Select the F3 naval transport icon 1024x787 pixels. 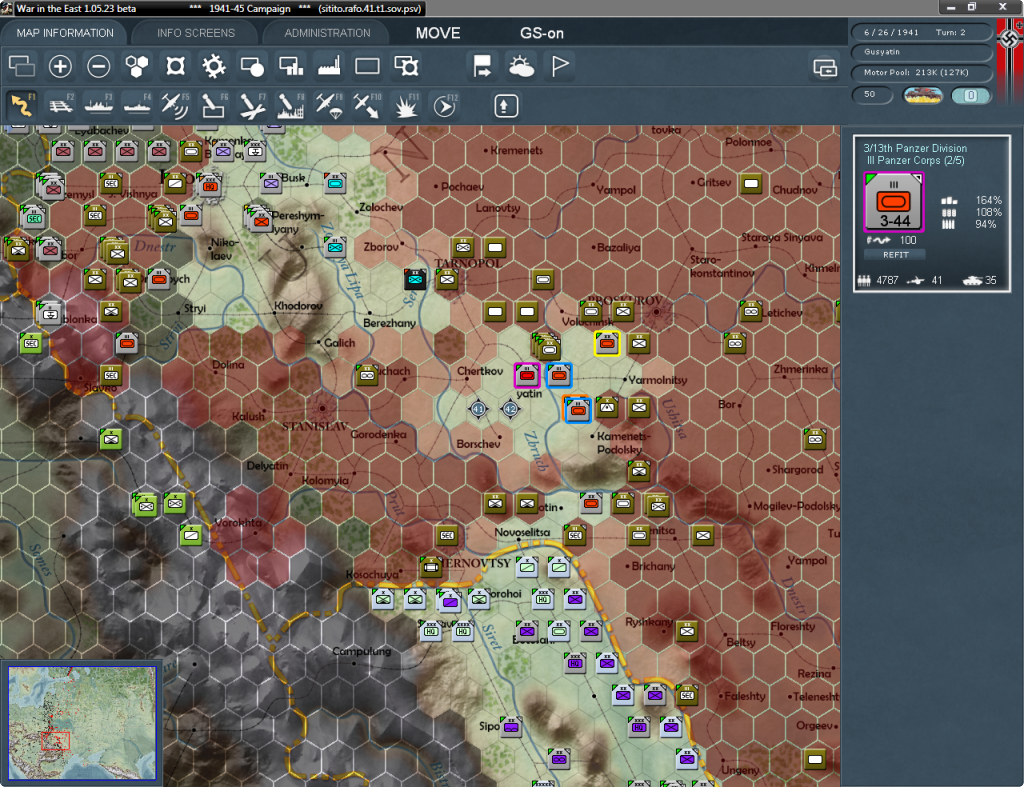[99, 106]
